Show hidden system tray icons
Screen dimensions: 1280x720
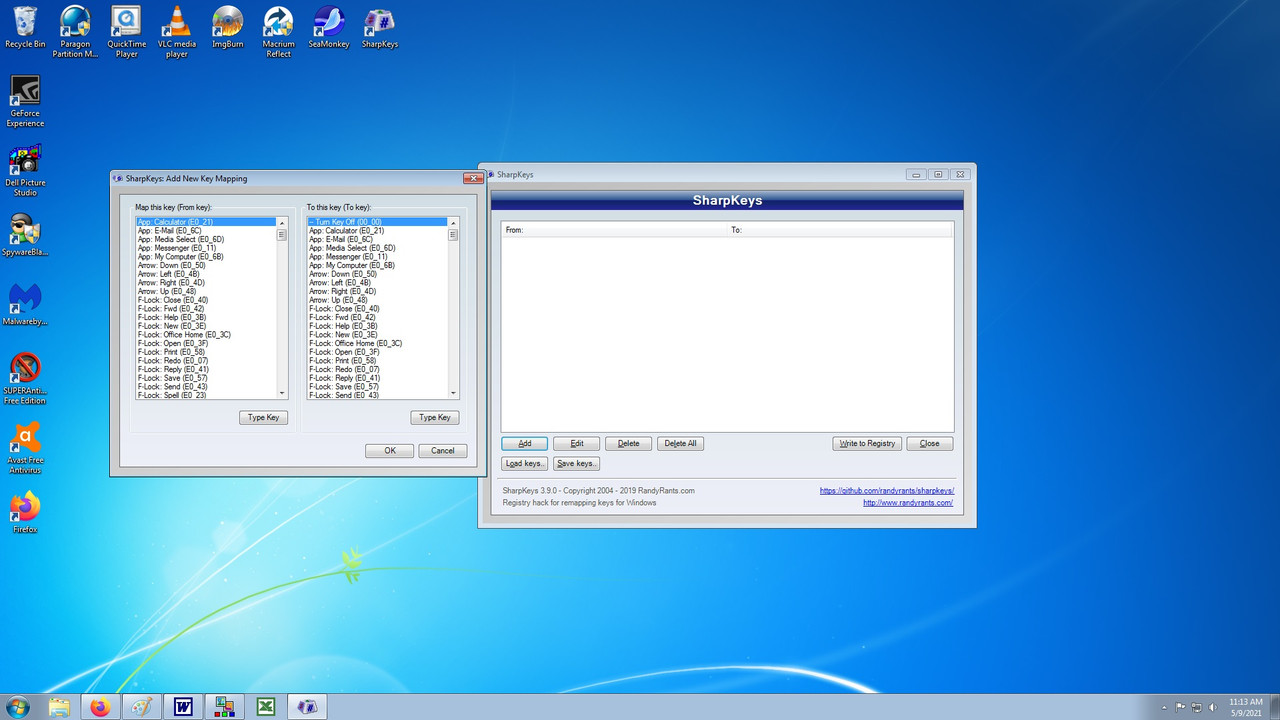click(1165, 707)
